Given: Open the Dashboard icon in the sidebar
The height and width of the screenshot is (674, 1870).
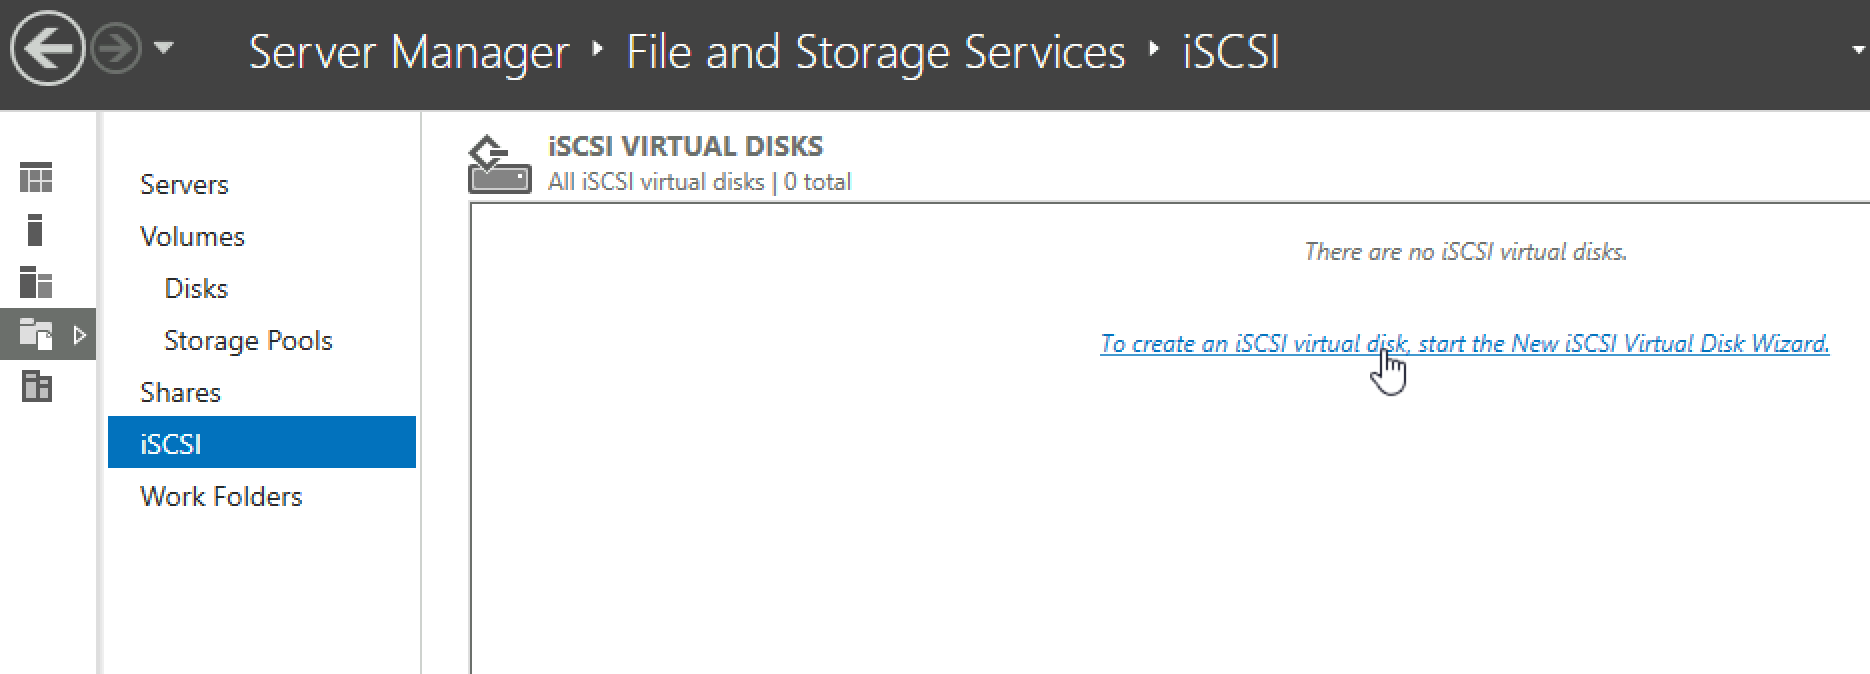Looking at the screenshot, I should pos(36,179).
